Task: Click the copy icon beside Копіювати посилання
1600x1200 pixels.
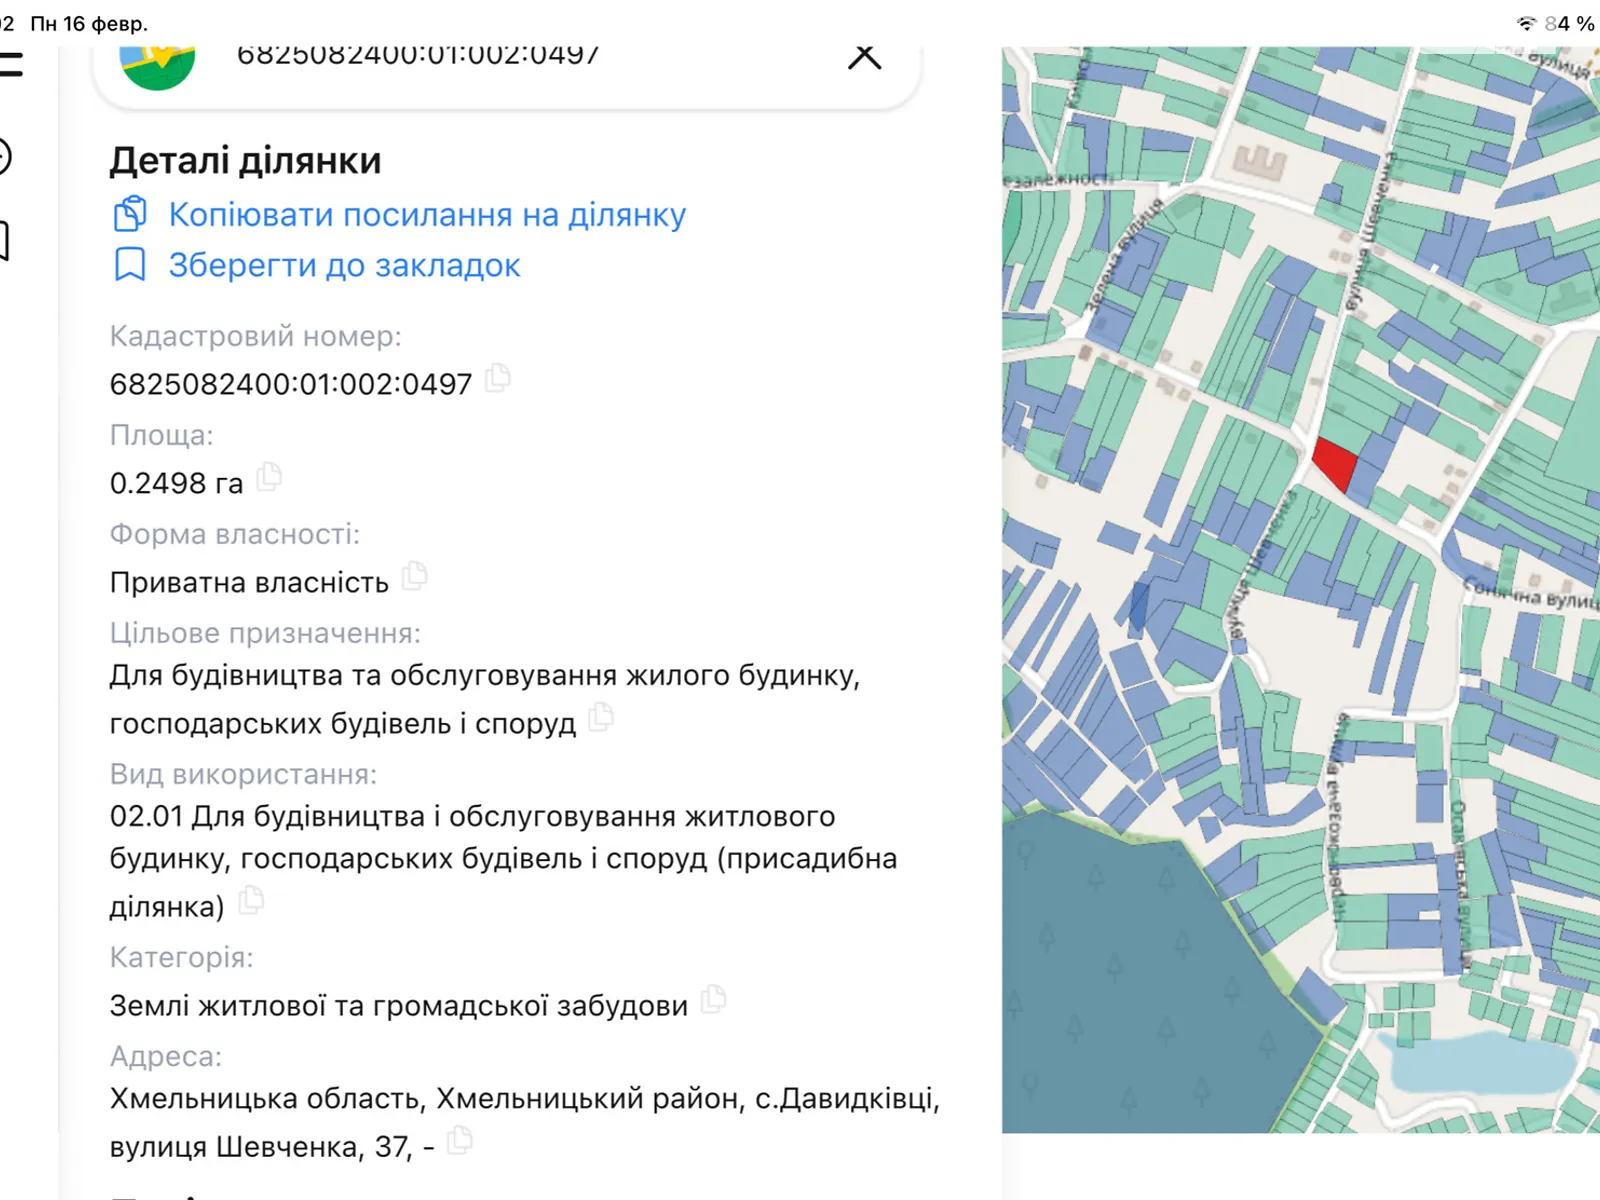Action: pos(131,213)
